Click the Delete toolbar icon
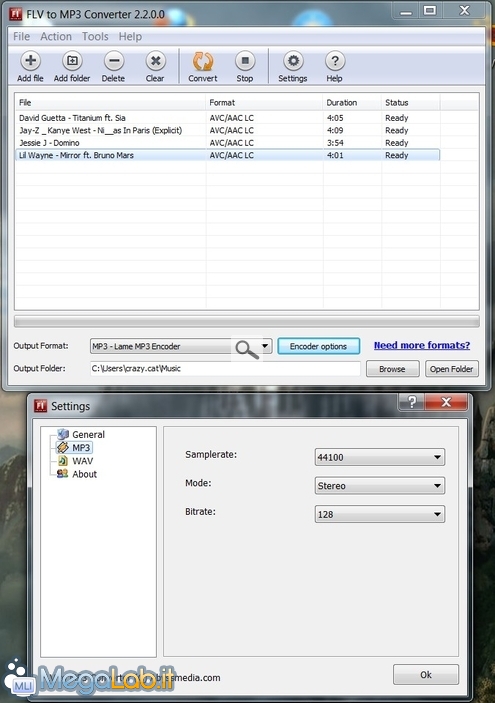The width and height of the screenshot is (495, 703). [114, 61]
